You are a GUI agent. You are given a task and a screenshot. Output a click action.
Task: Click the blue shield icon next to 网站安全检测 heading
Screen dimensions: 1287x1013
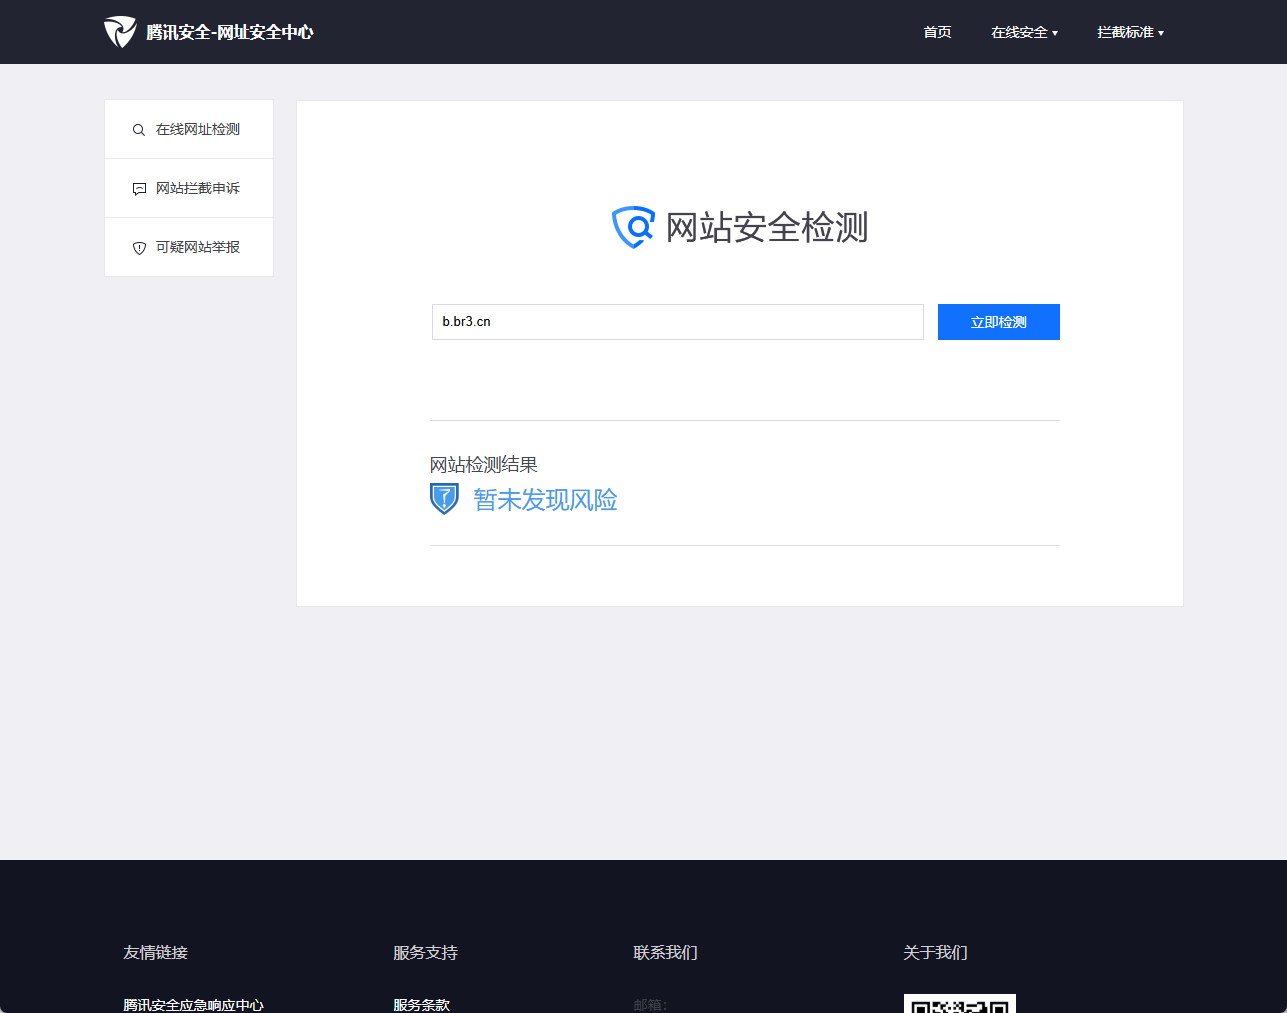pyautogui.click(x=633, y=227)
